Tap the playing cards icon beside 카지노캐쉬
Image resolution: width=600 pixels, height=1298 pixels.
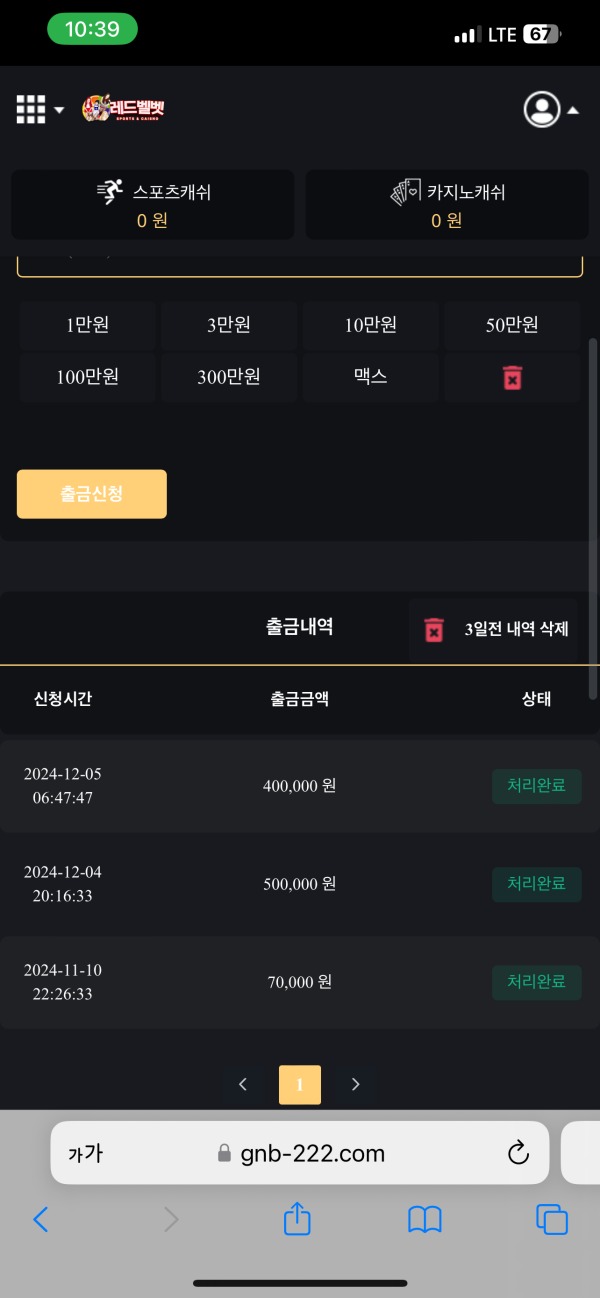(x=405, y=191)
